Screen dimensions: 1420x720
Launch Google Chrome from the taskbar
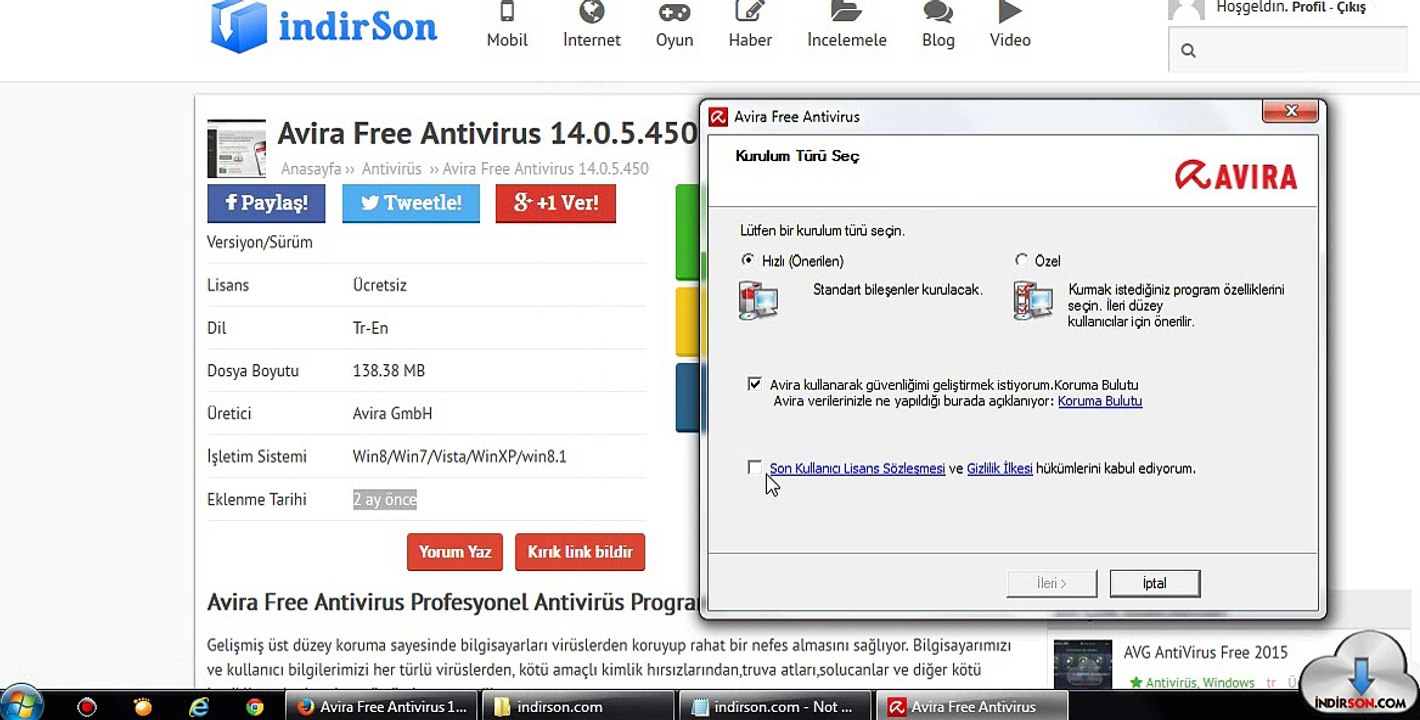(255, 707)
